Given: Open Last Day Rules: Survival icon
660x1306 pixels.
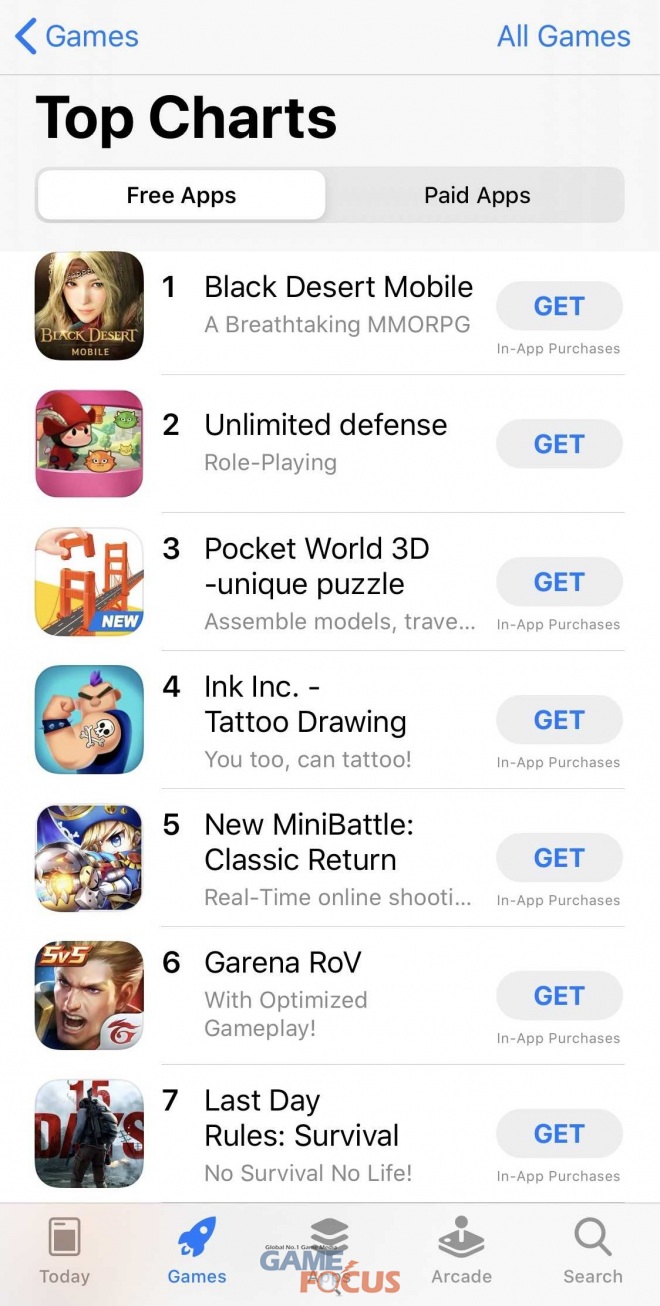Looking at the screenshot, I should [89, 1133].
